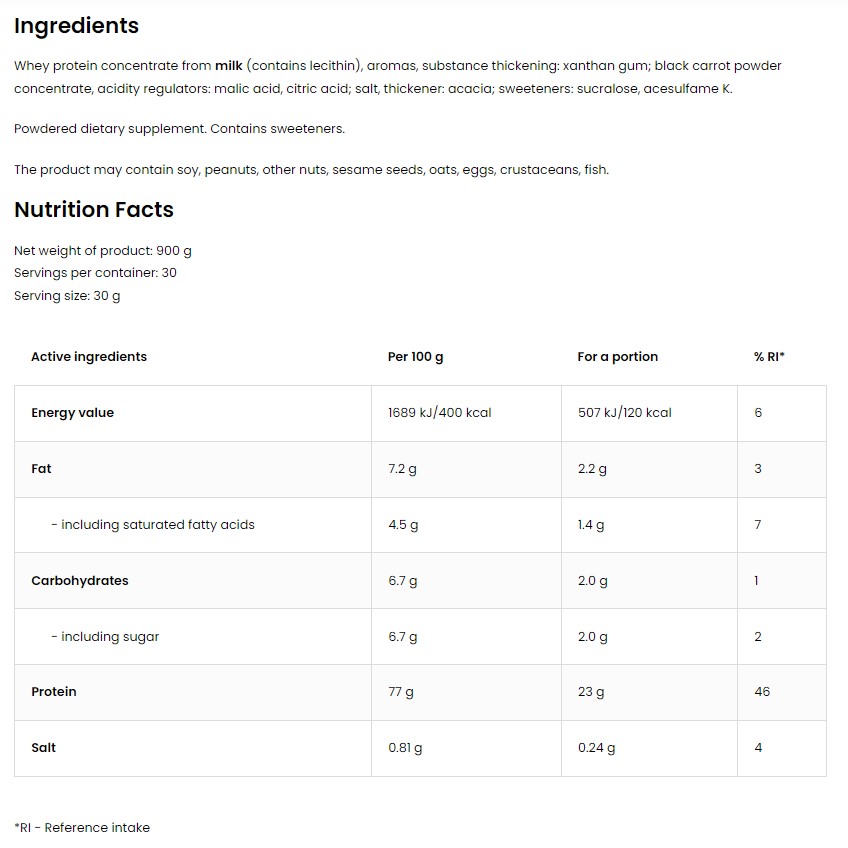This screenshot has width=848, height=848.
Task: Click the 46 percent RI protein cell
Action: (762, 692)
